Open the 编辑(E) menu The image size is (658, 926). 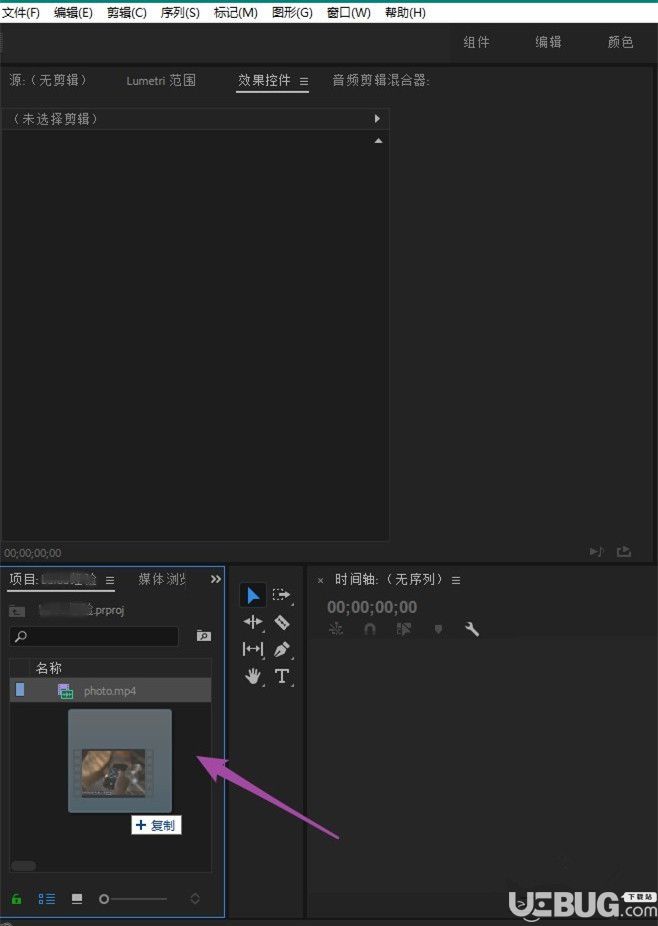point(73,12)
